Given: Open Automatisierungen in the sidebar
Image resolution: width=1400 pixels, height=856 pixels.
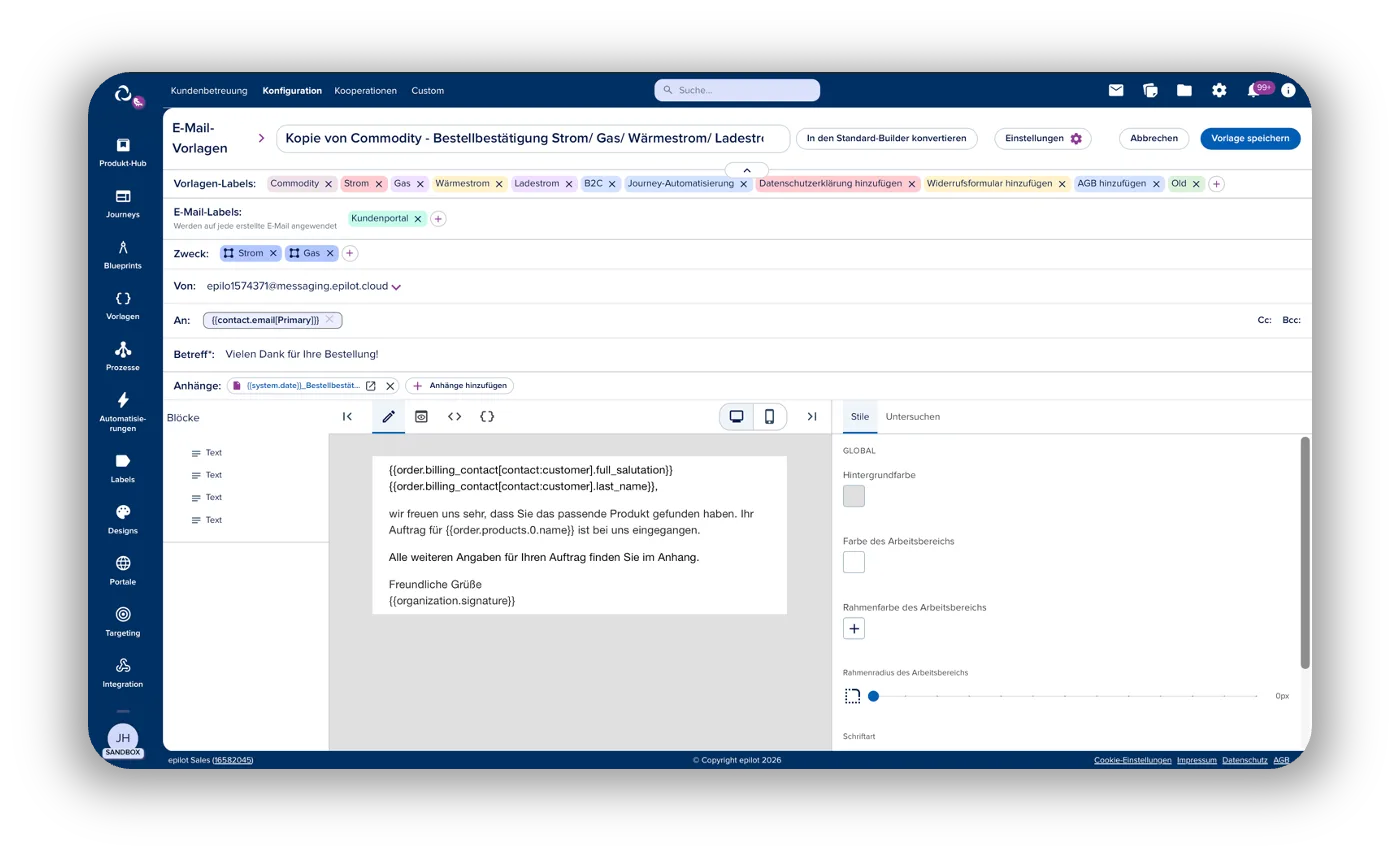Looking at the screenshot, I should click(123, 411).
